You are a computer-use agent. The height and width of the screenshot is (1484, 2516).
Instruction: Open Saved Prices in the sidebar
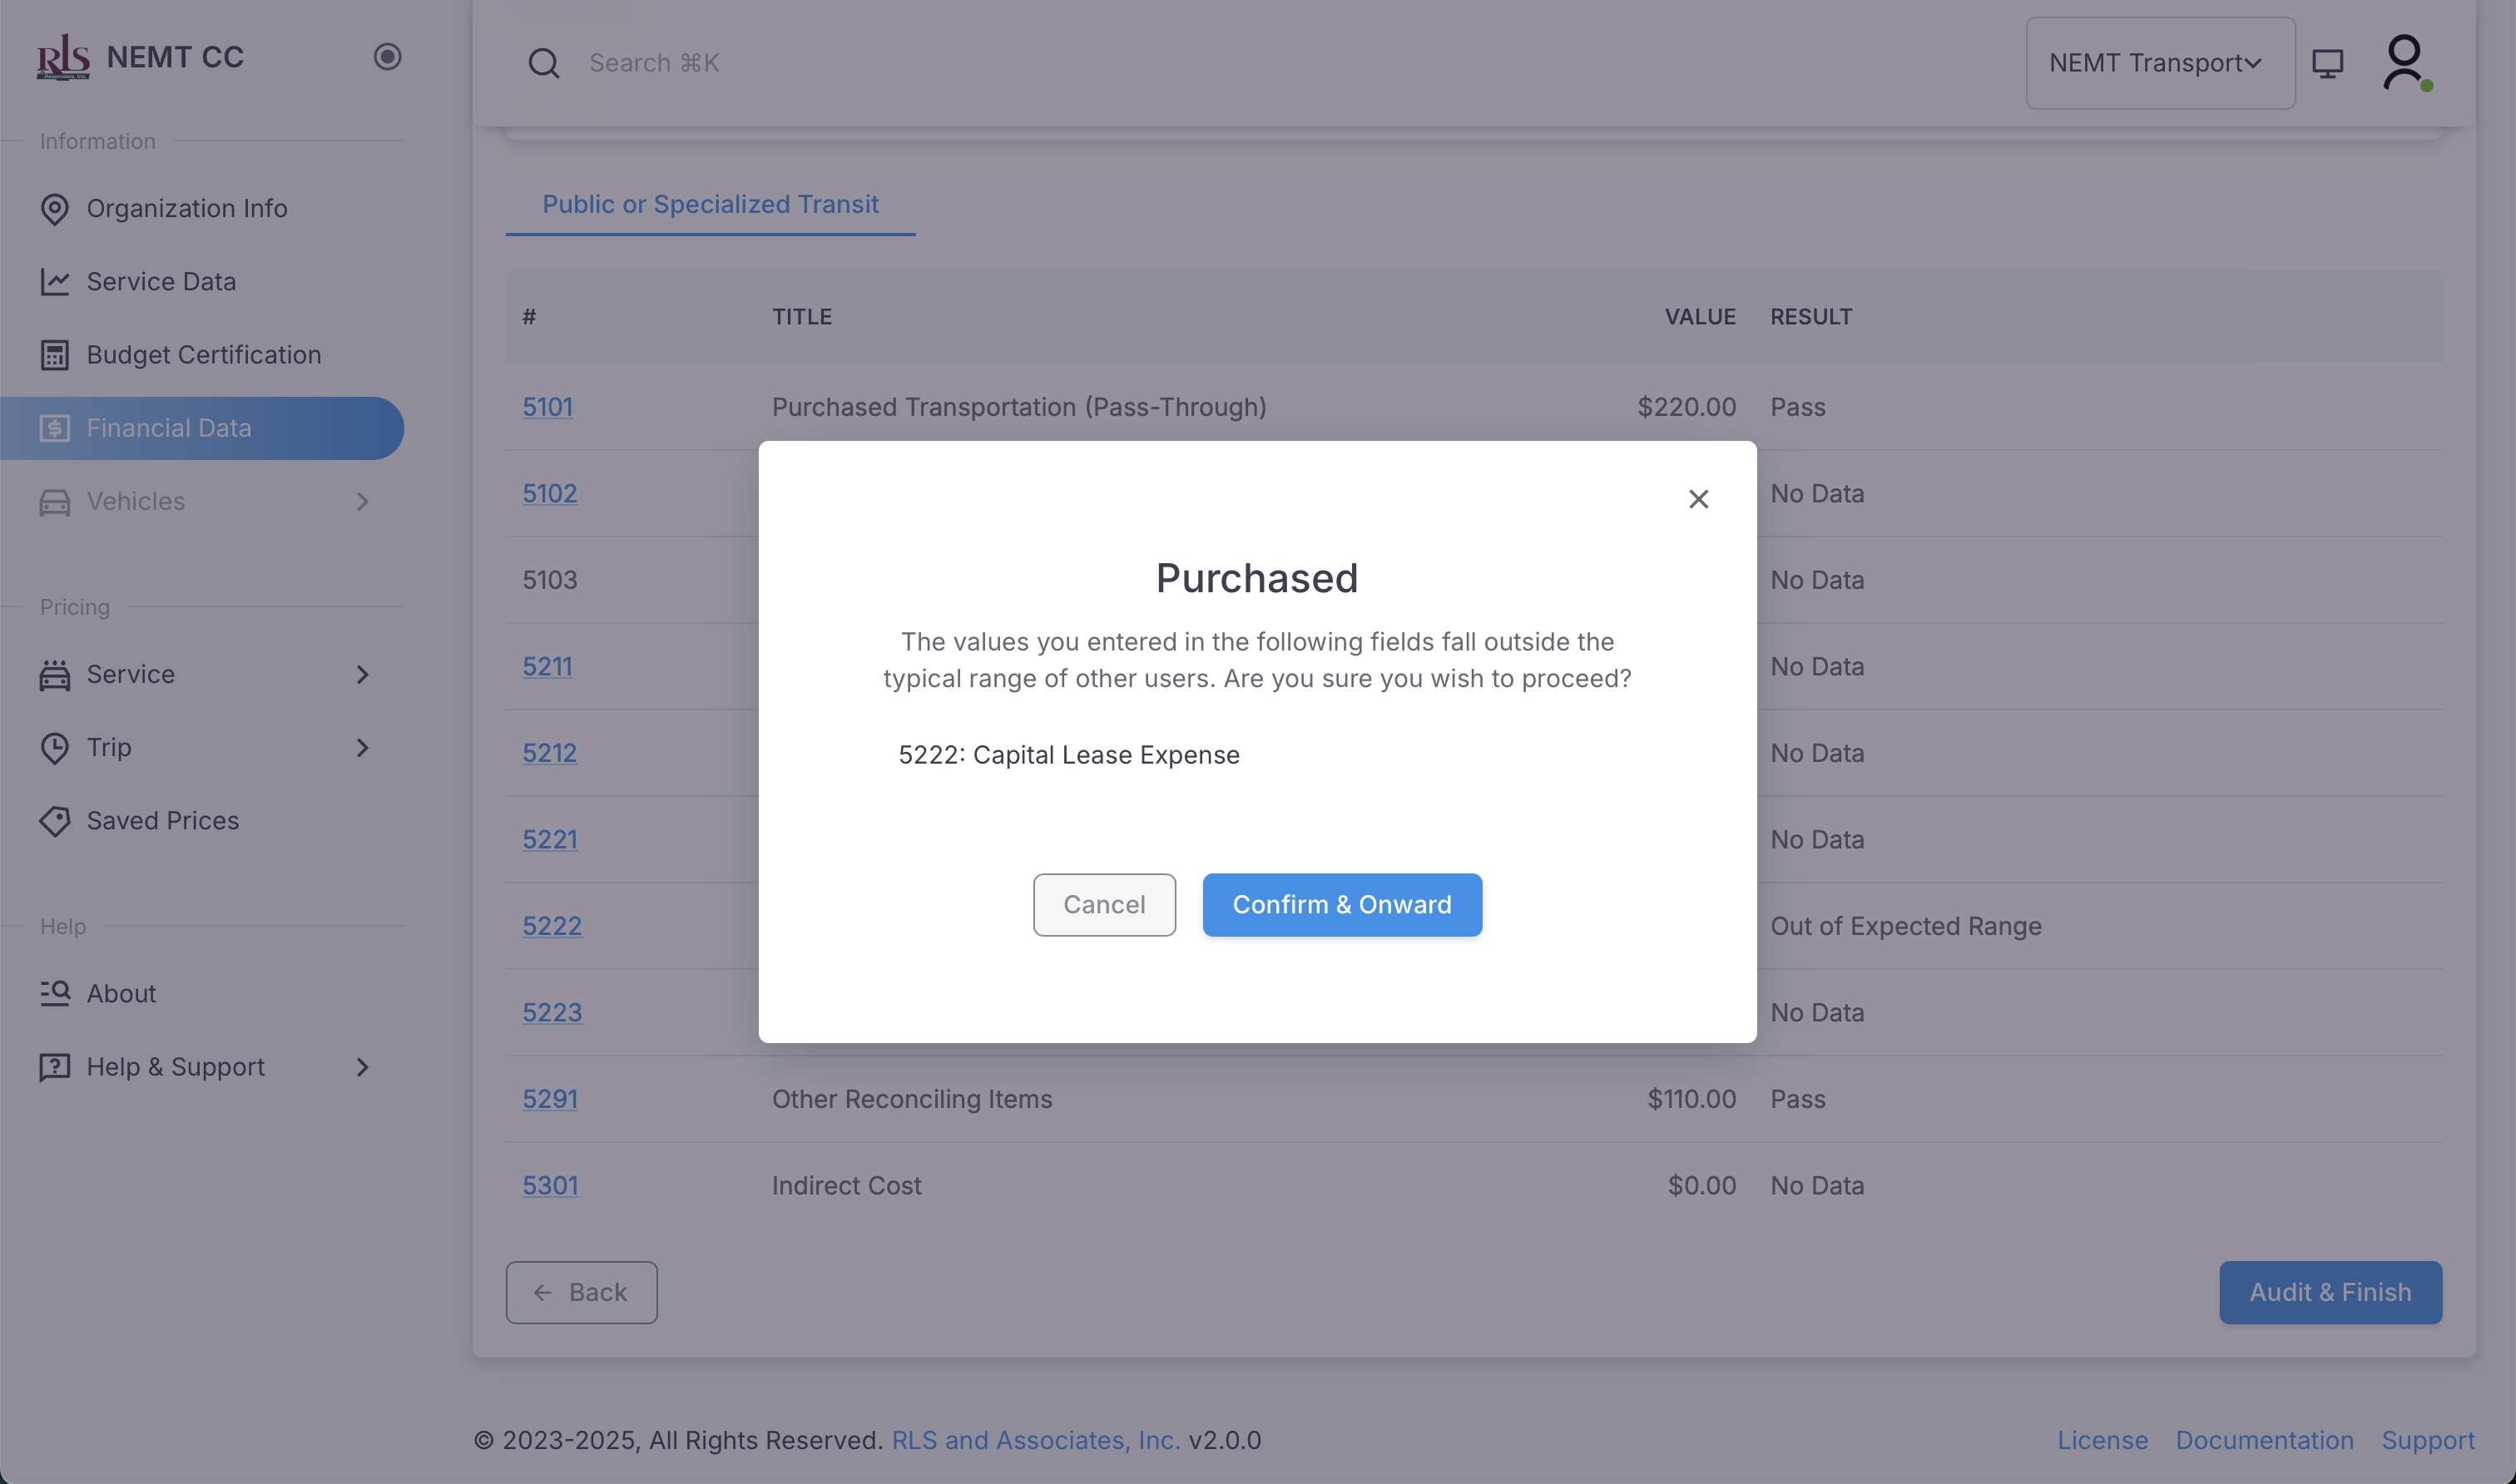[x=163, y=821]
